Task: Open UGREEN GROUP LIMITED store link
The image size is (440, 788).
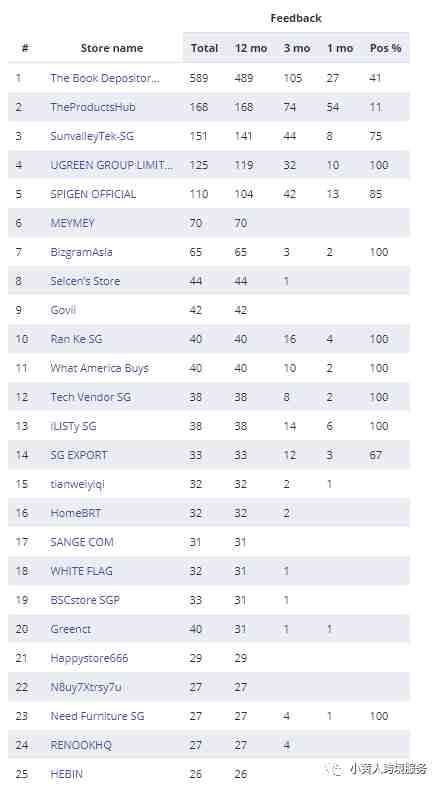Action: (112, 165)
